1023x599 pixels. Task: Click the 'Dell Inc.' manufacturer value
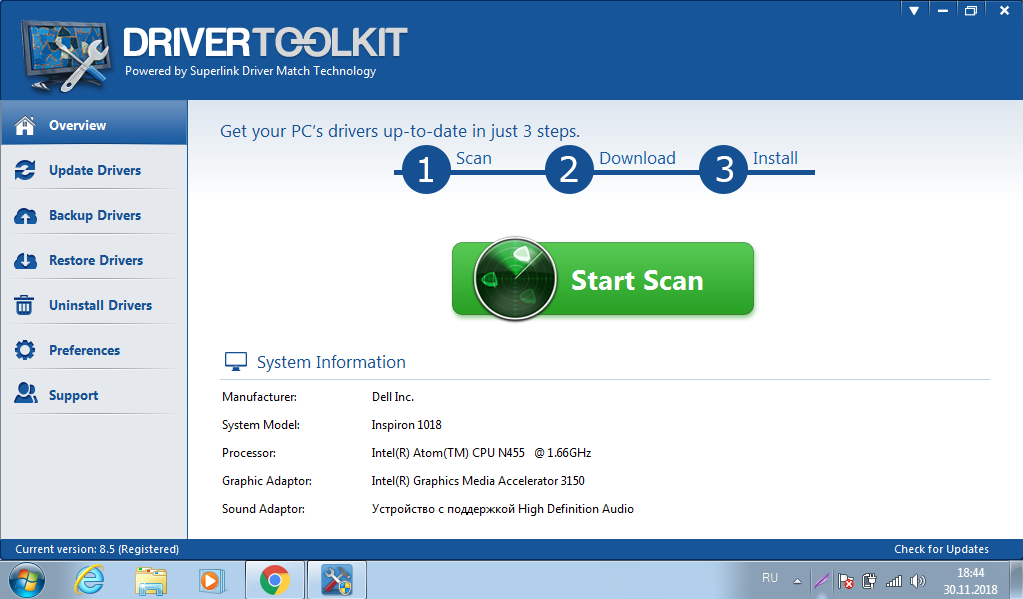click(x=393, y=397)
